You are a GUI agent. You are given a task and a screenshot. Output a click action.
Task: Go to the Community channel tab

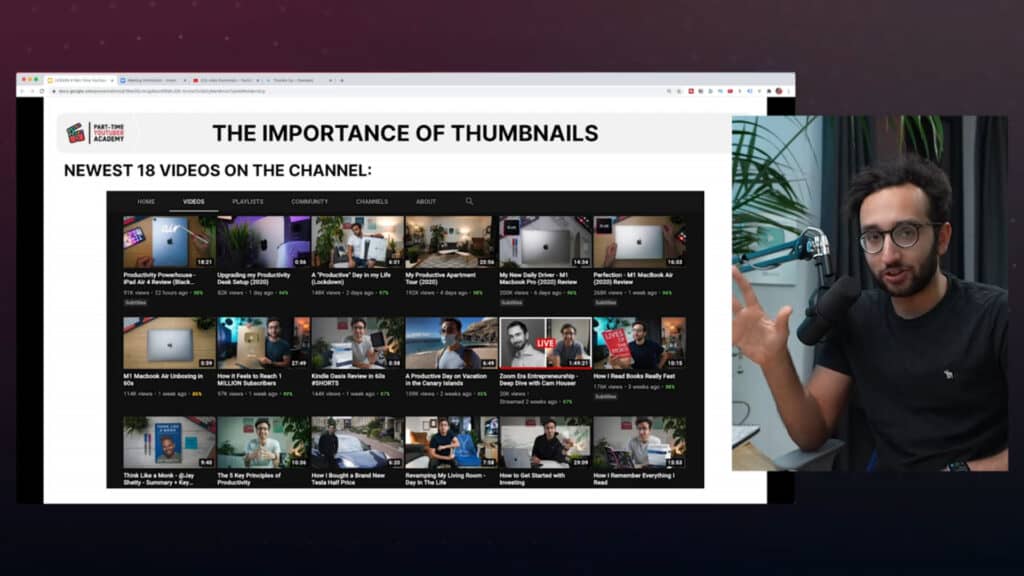(309, 202)
